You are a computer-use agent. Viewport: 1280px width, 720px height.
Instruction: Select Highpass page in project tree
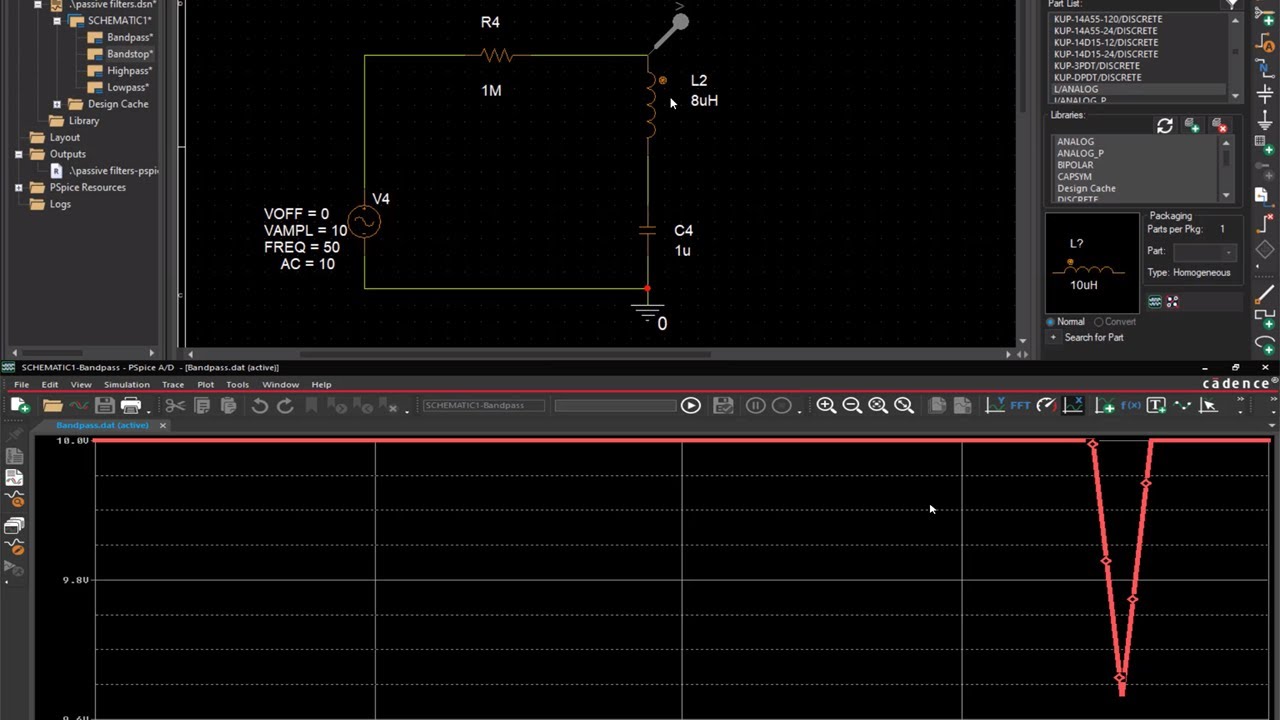pyautogui.click(x=130, y=71)
